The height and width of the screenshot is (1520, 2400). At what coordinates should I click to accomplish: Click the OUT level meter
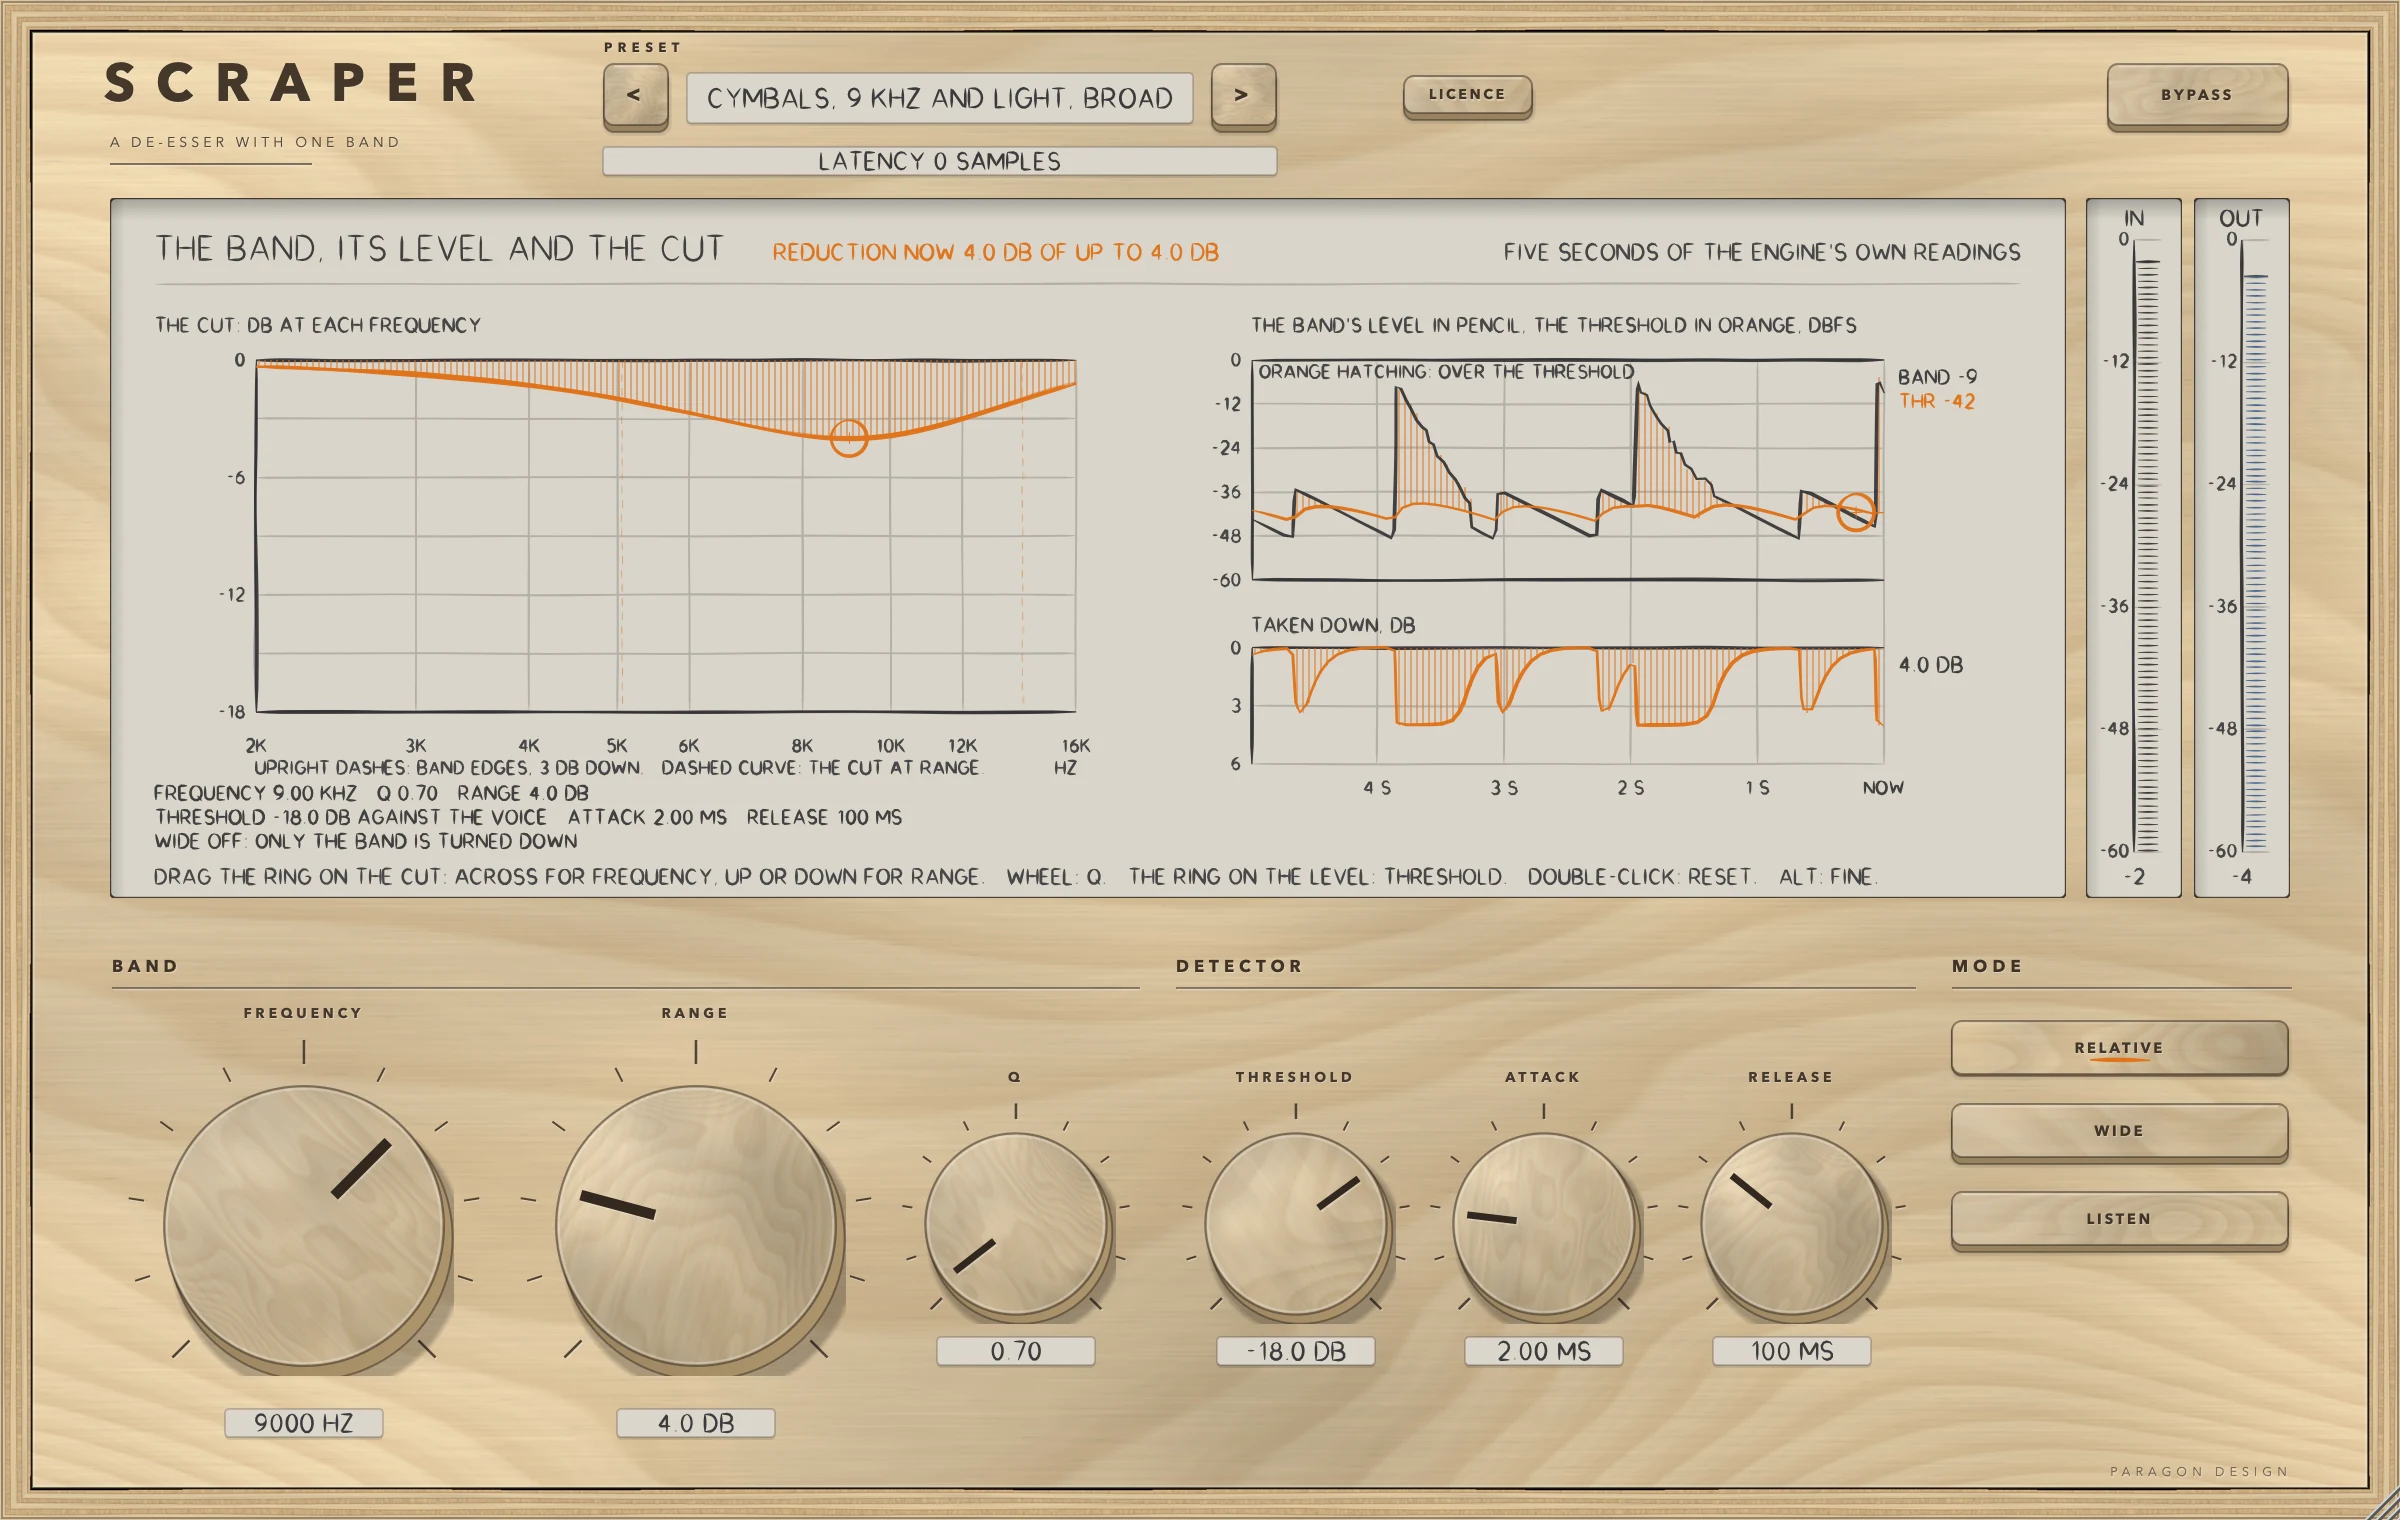tap(2242, 548)
